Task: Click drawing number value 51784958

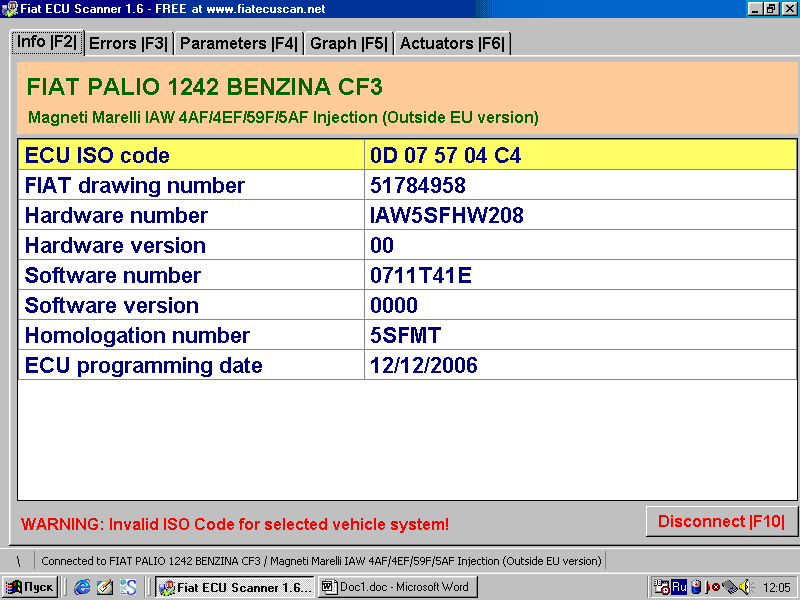Action: coord(418,185)
